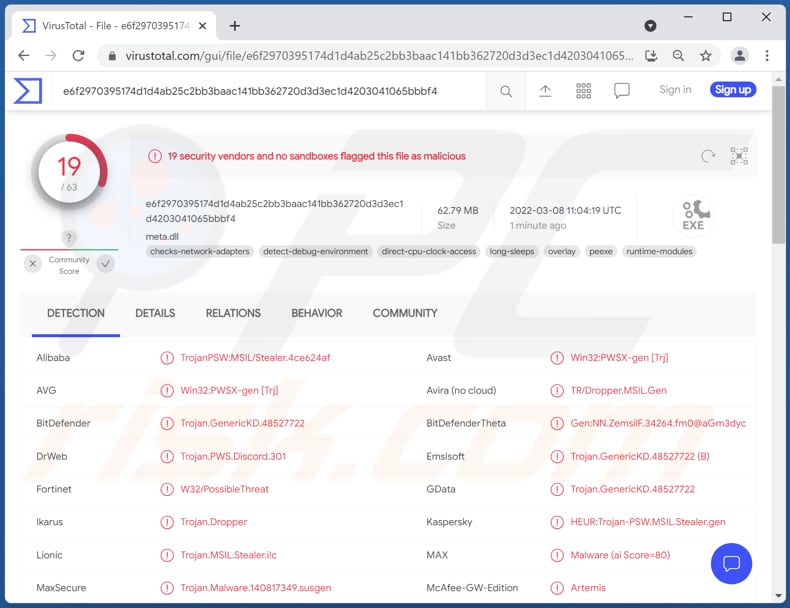Click the 19/63 detection score gauge

(69, 173)
